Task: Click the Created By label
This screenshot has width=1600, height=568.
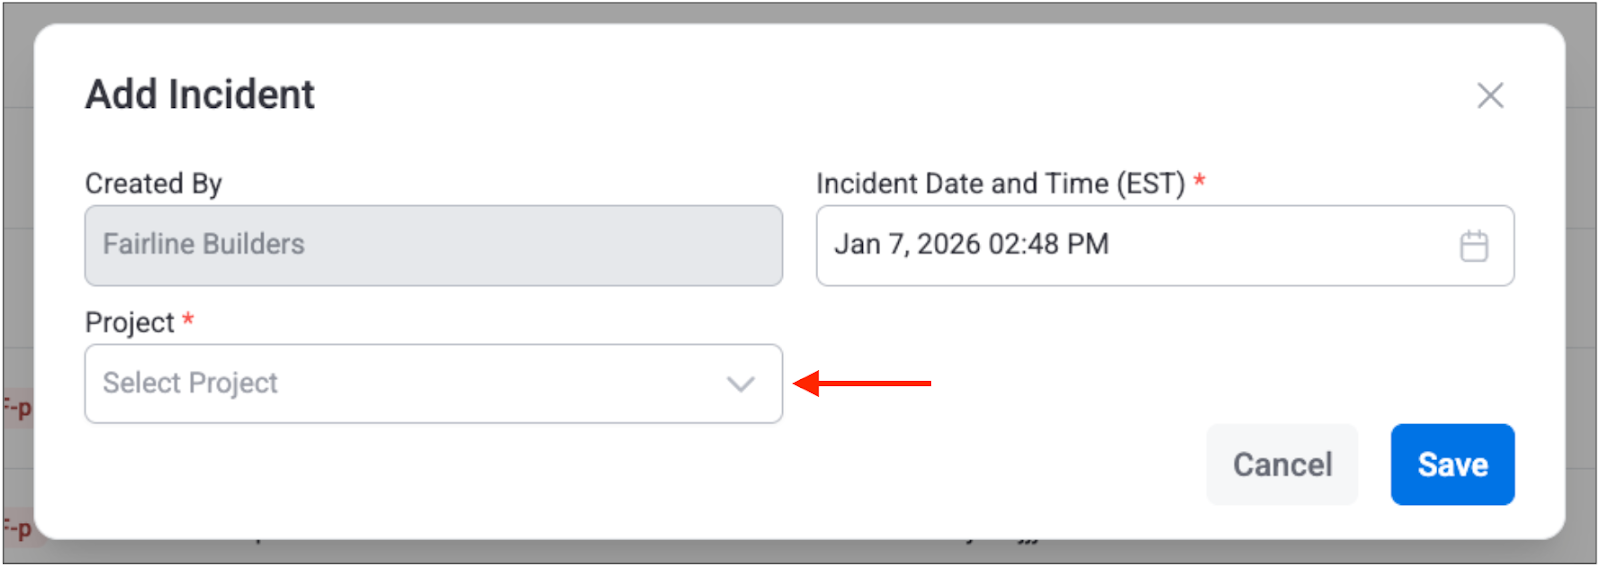Action: [x=153, y=184]
